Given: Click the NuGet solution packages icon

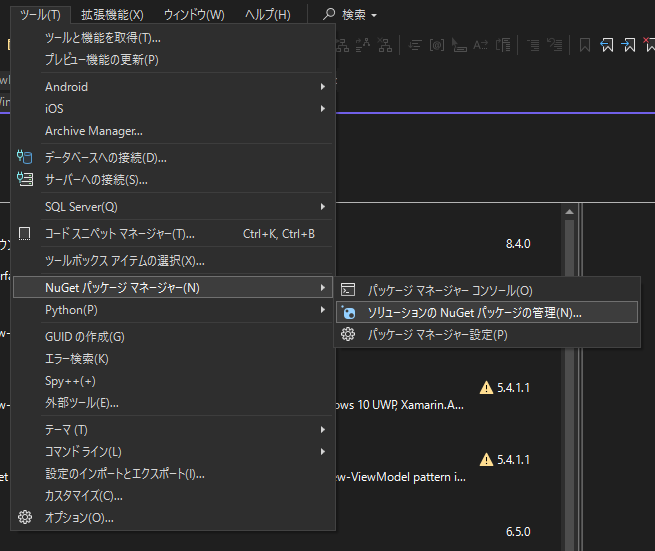Looking at the screenshot, I should (348, 312).
